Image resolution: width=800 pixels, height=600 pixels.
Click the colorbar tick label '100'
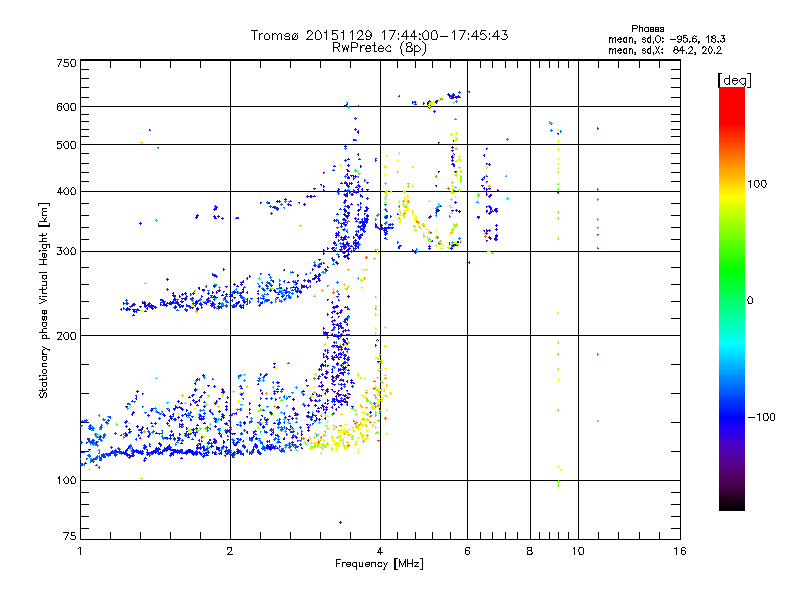tap(757, 184)
